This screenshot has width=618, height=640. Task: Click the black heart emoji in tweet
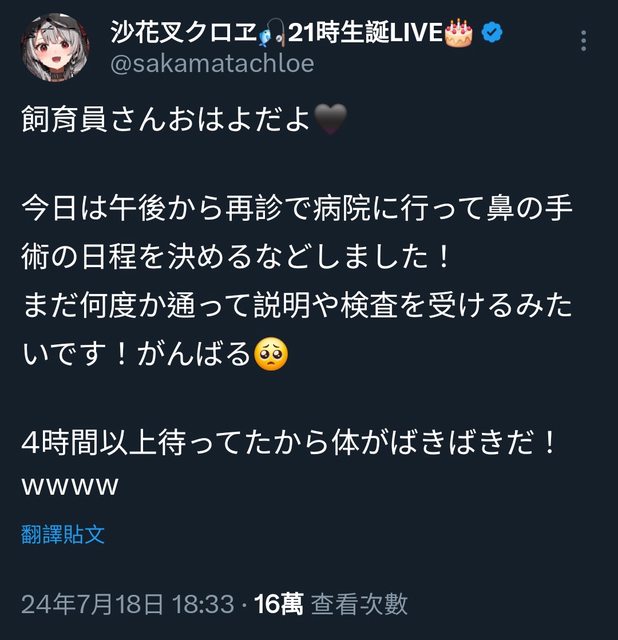(330, 119)
